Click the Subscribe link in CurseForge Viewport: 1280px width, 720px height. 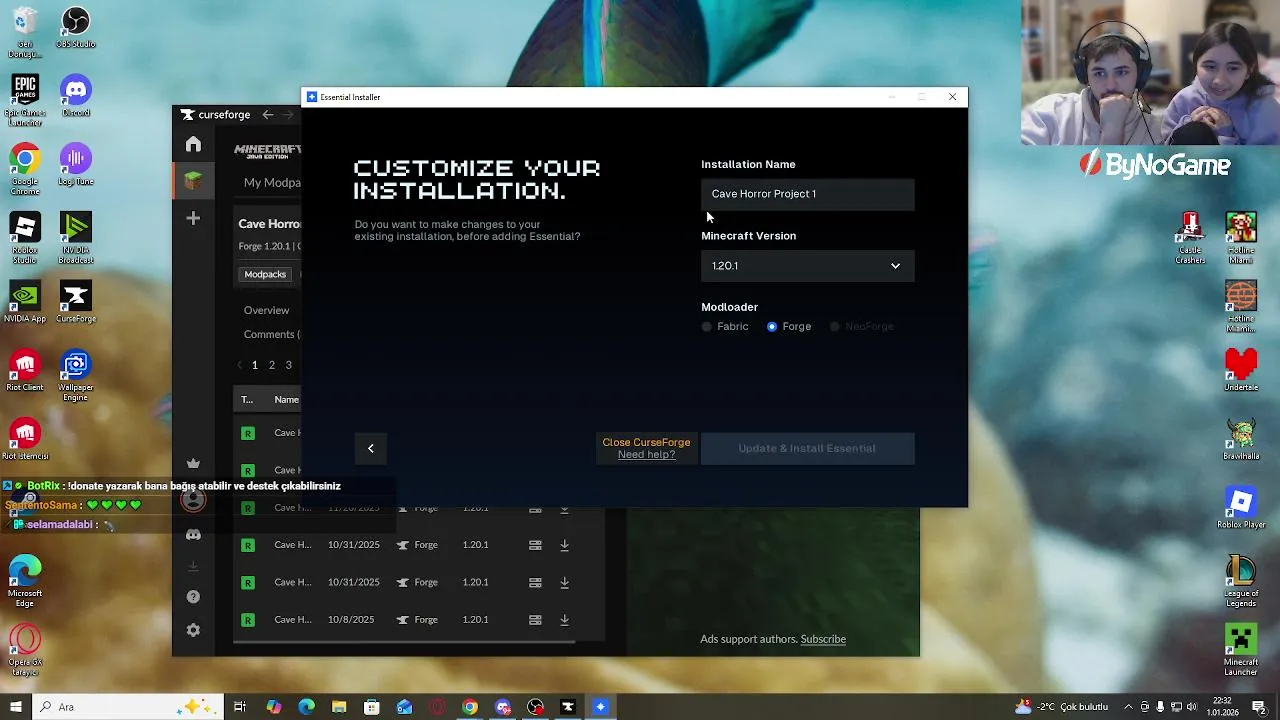[823, 639]
